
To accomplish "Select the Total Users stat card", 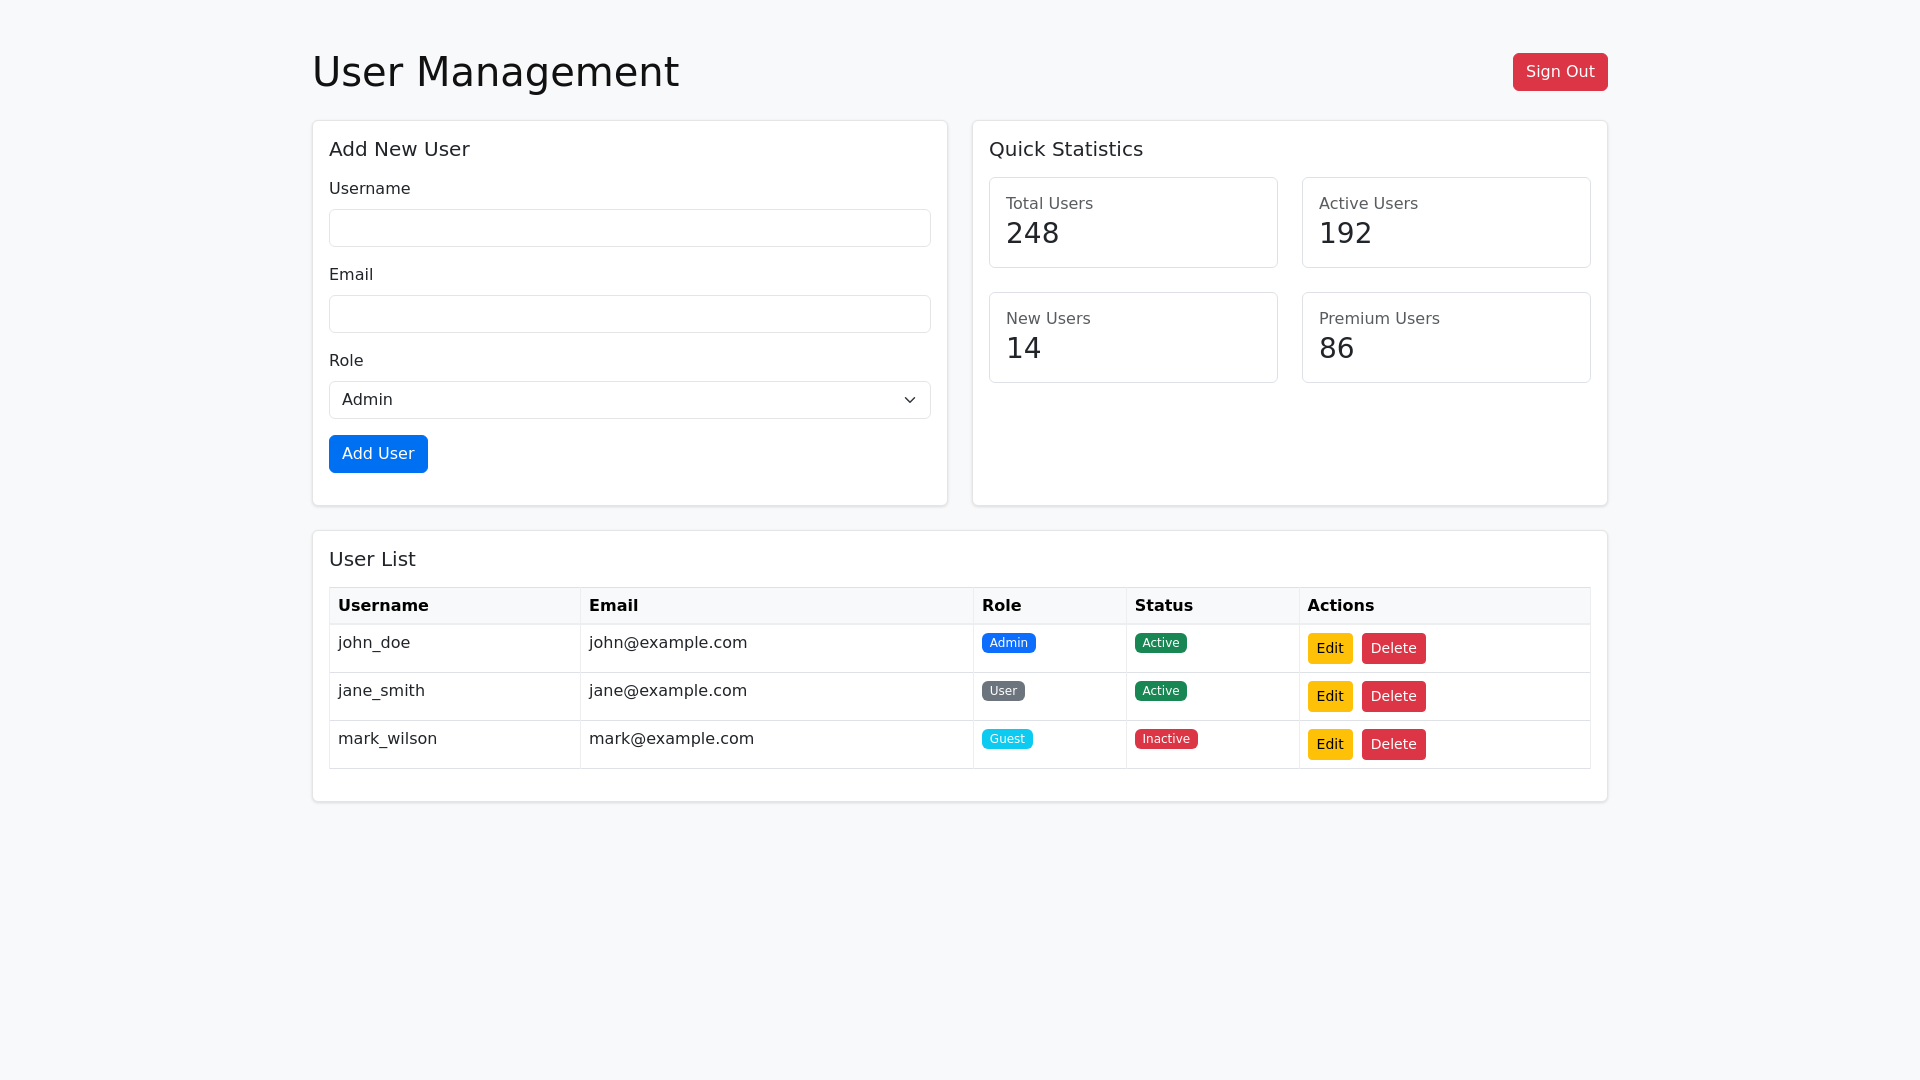I will click(x=1133, y=222).
